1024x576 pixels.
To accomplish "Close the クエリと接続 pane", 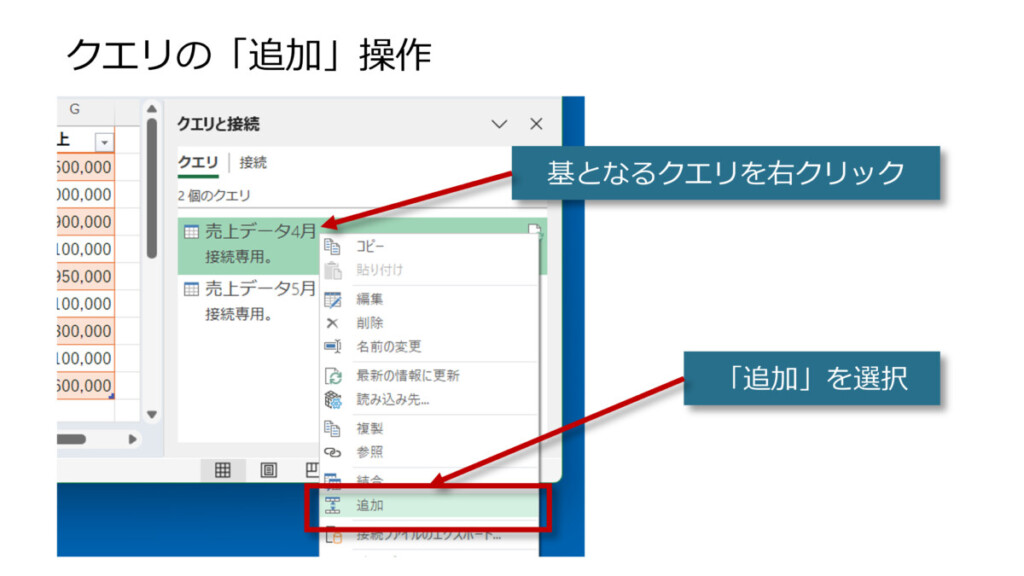I will click(536, 124).
